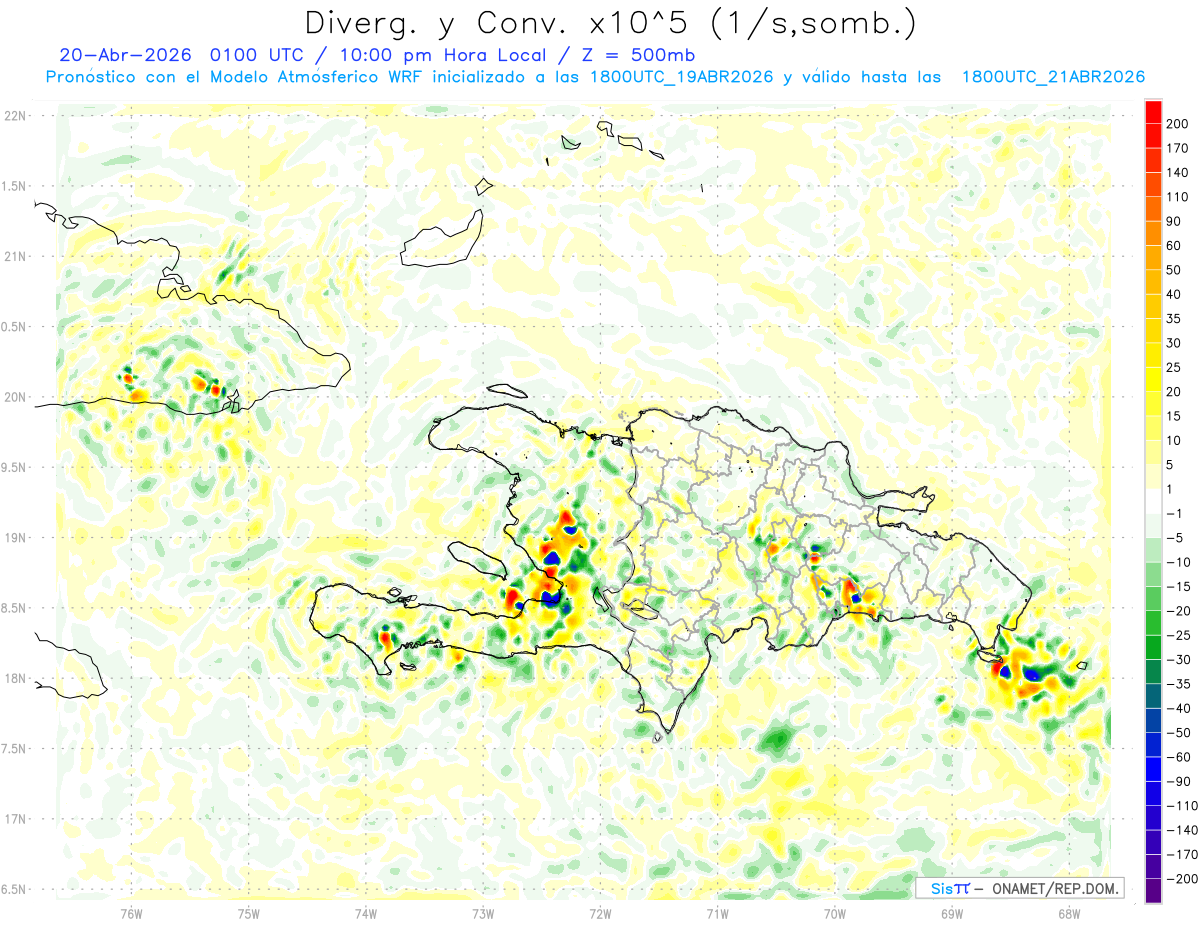Select the top red swatch above 200

[1153, 111]
